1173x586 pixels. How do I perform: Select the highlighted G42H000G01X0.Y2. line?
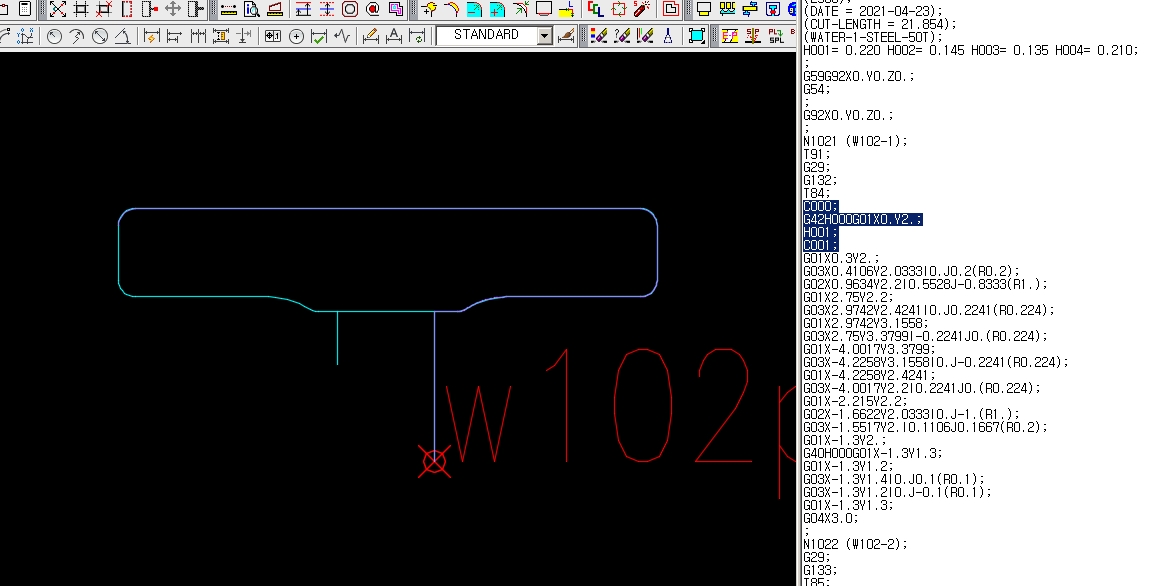point(863,219)
